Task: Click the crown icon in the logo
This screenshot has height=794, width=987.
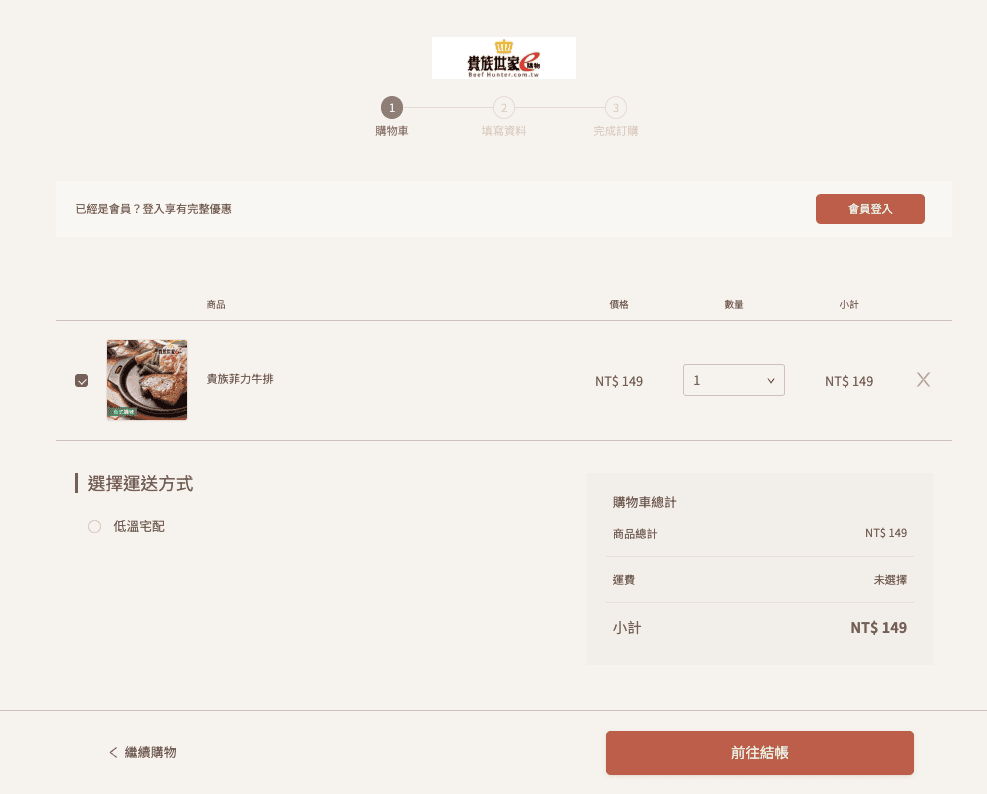Action: click(x=503, y=45)
